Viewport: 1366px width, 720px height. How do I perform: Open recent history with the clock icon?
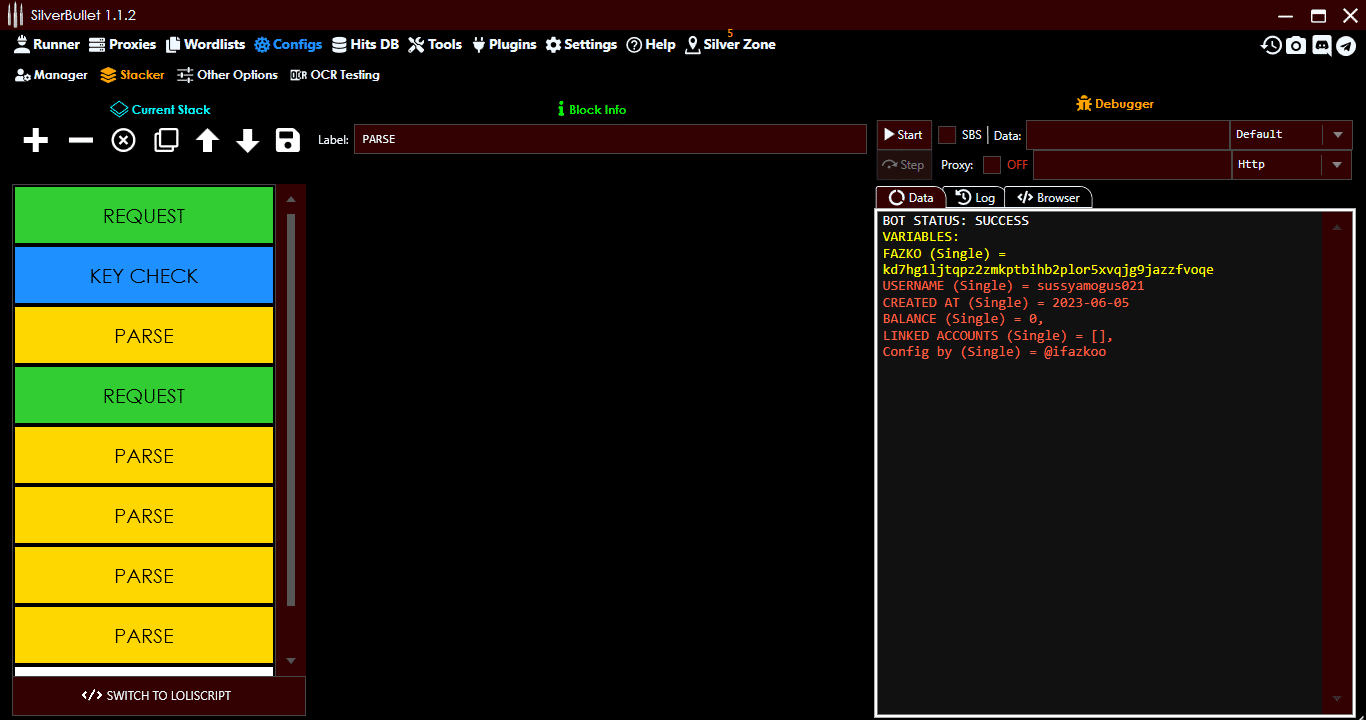pos(1270,45)
